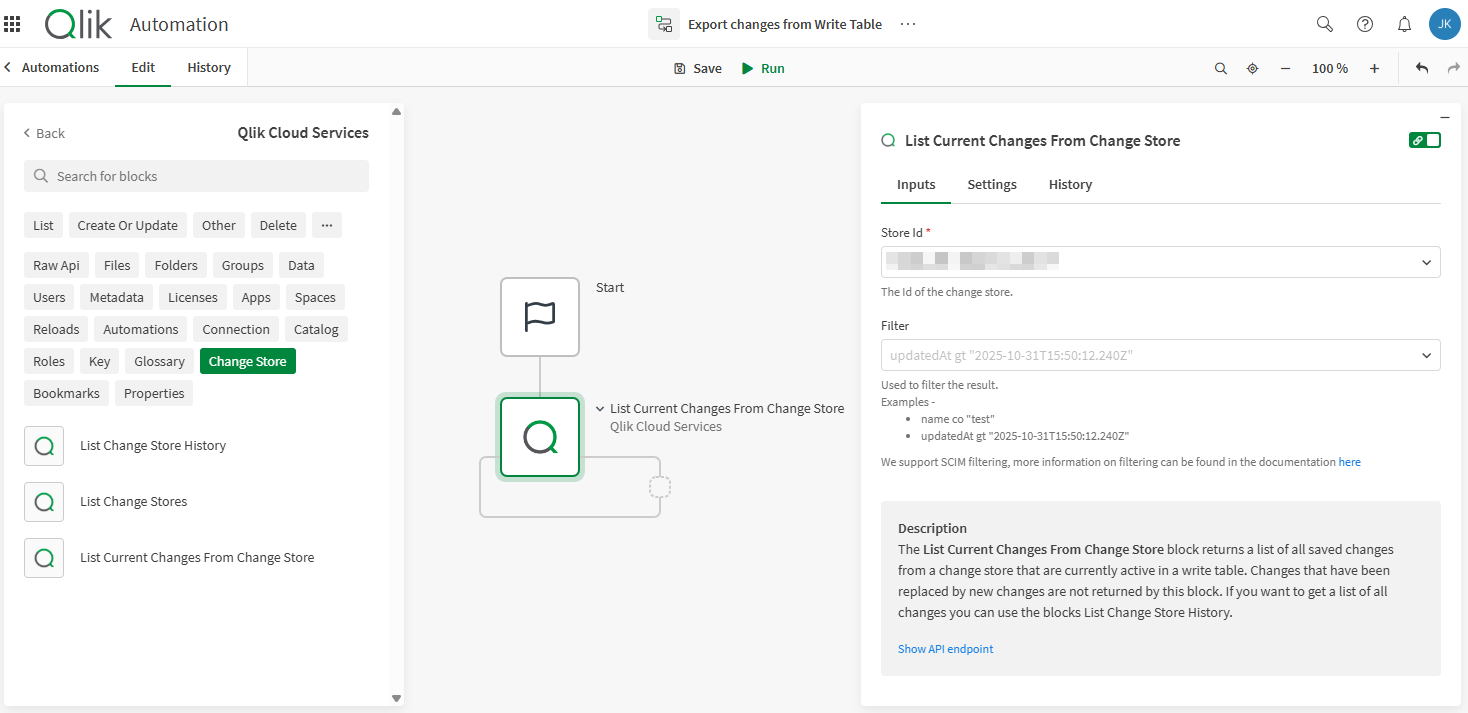Click the undo arrow icon
The width and height of the screenshot is (1468, 713).
(x=1421, y=67)
